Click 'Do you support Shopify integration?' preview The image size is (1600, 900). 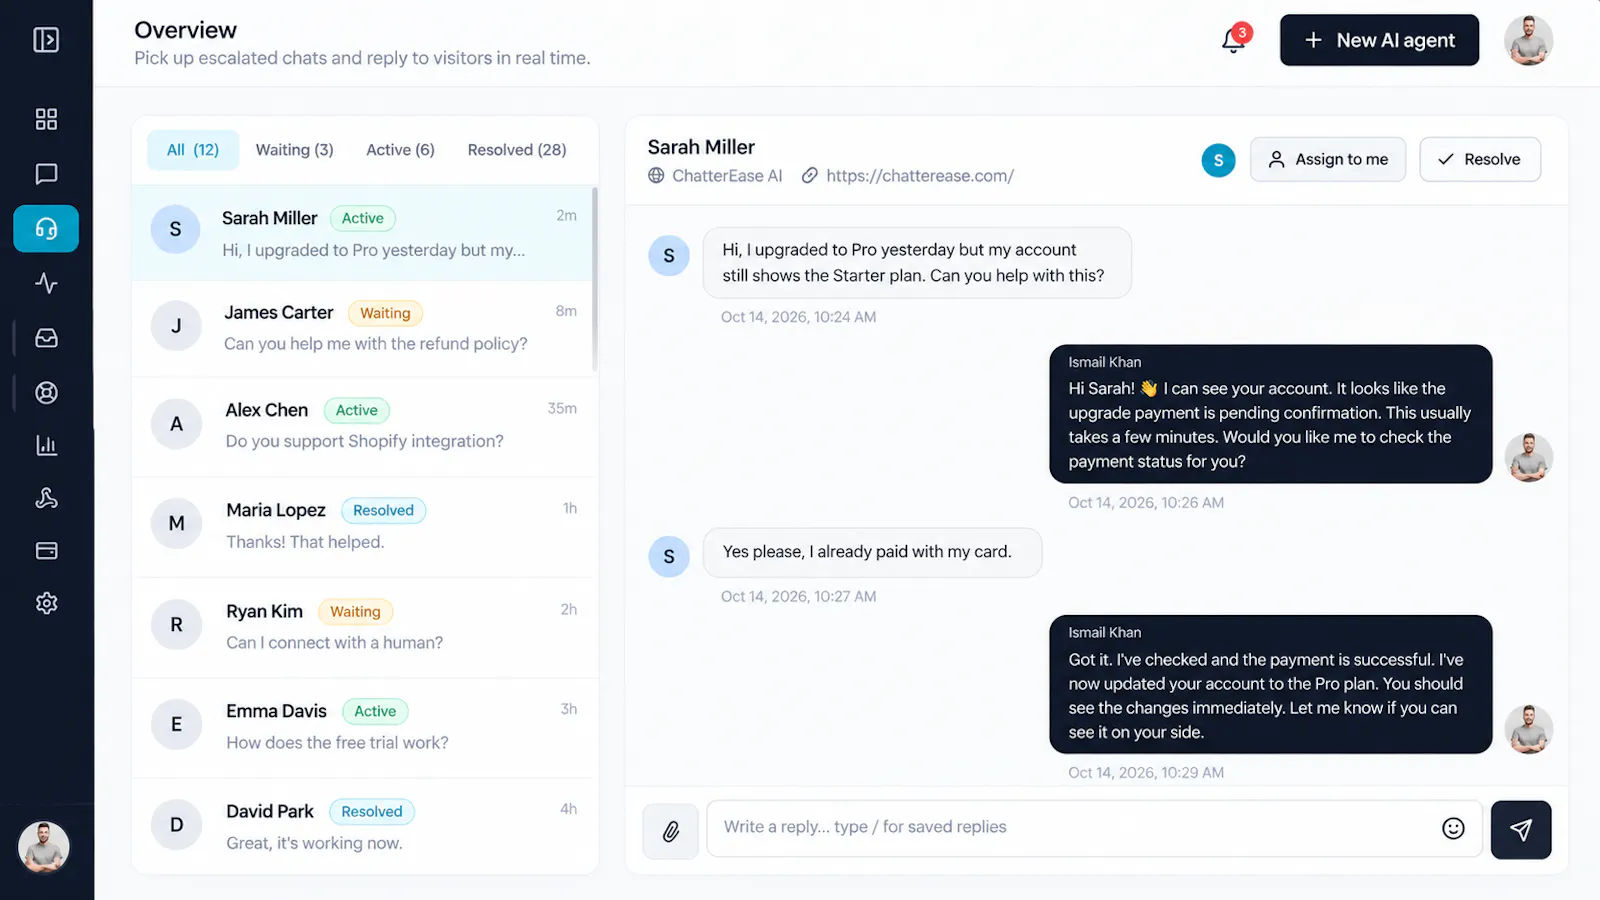(364, 441)
